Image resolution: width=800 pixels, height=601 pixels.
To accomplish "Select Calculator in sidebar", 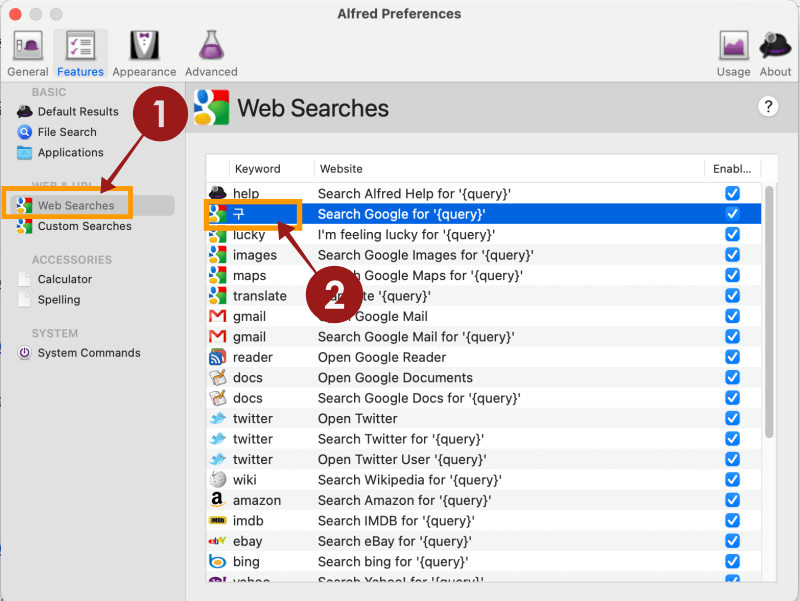I will (x=55, y=279).
